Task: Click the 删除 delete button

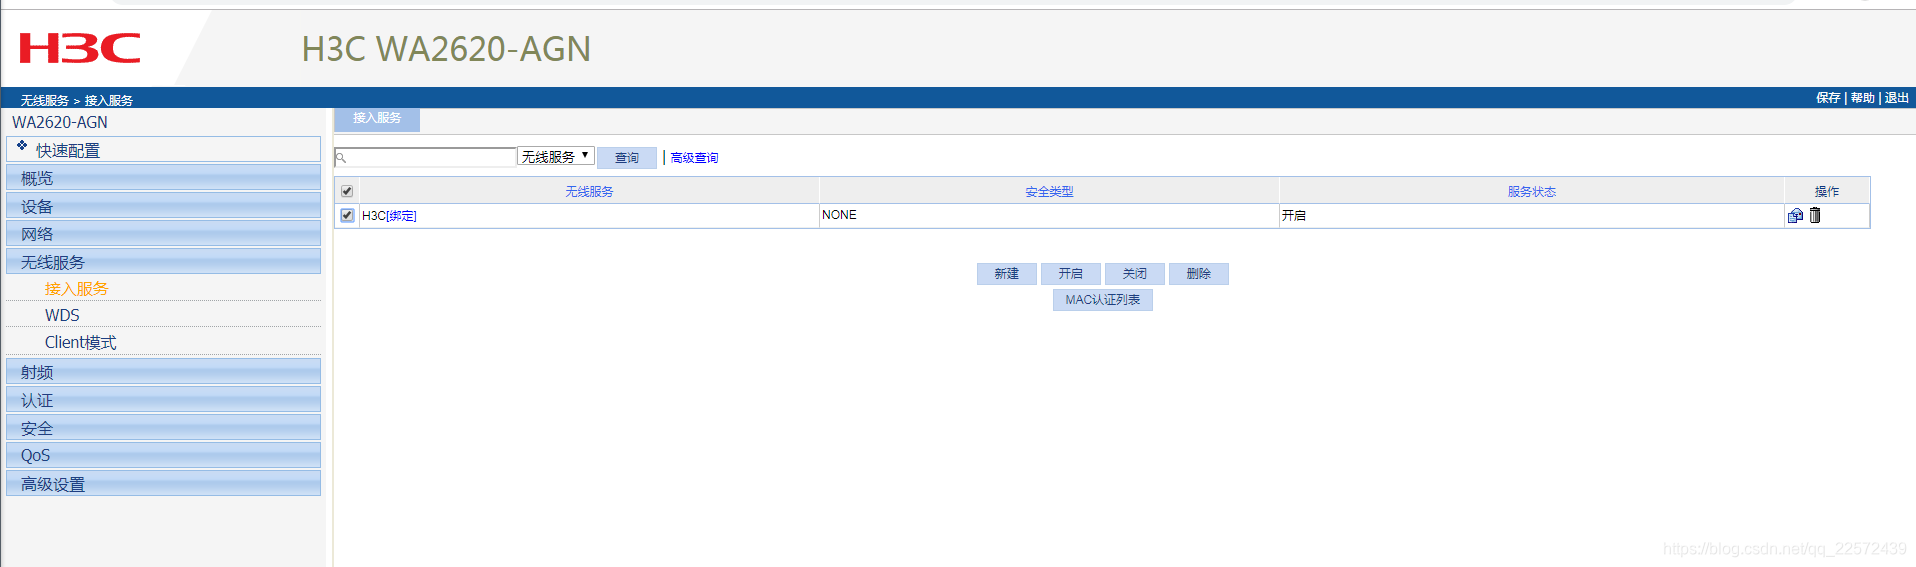Action: click(x=1199, y=274)
